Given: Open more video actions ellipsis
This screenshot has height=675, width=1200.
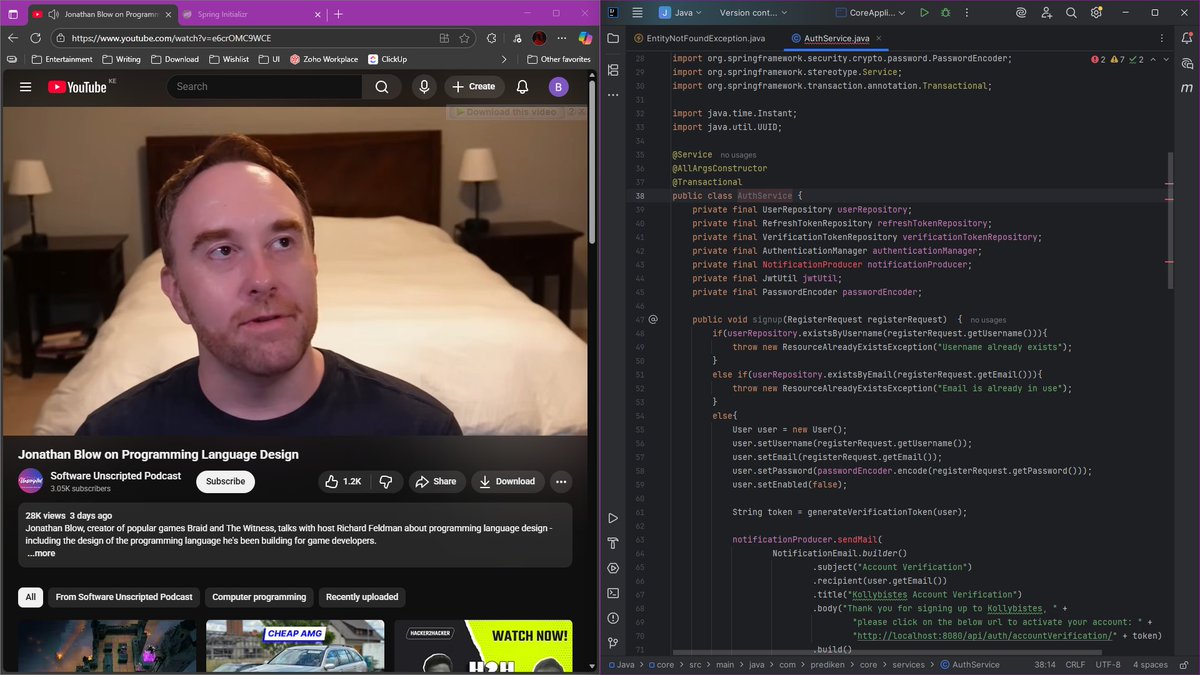Looking at the screenshot, I should tap(561, 481).
